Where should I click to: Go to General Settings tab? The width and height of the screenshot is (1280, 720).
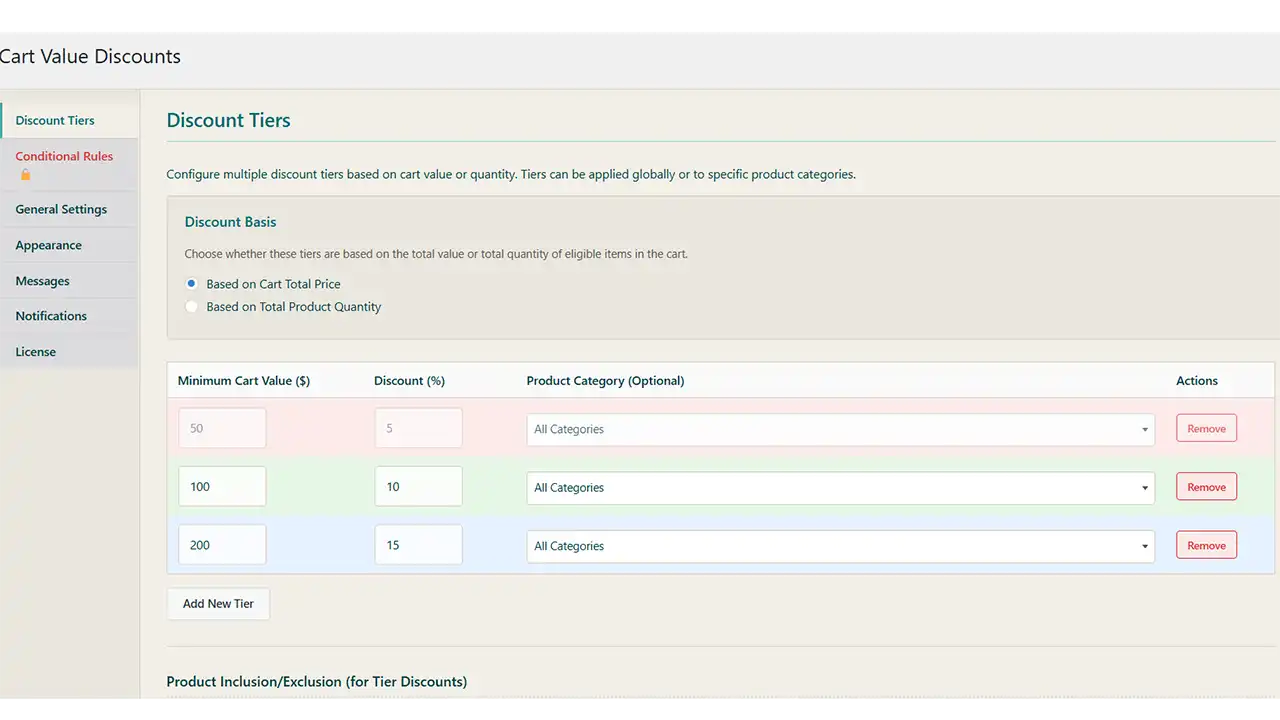click(61, 209)
